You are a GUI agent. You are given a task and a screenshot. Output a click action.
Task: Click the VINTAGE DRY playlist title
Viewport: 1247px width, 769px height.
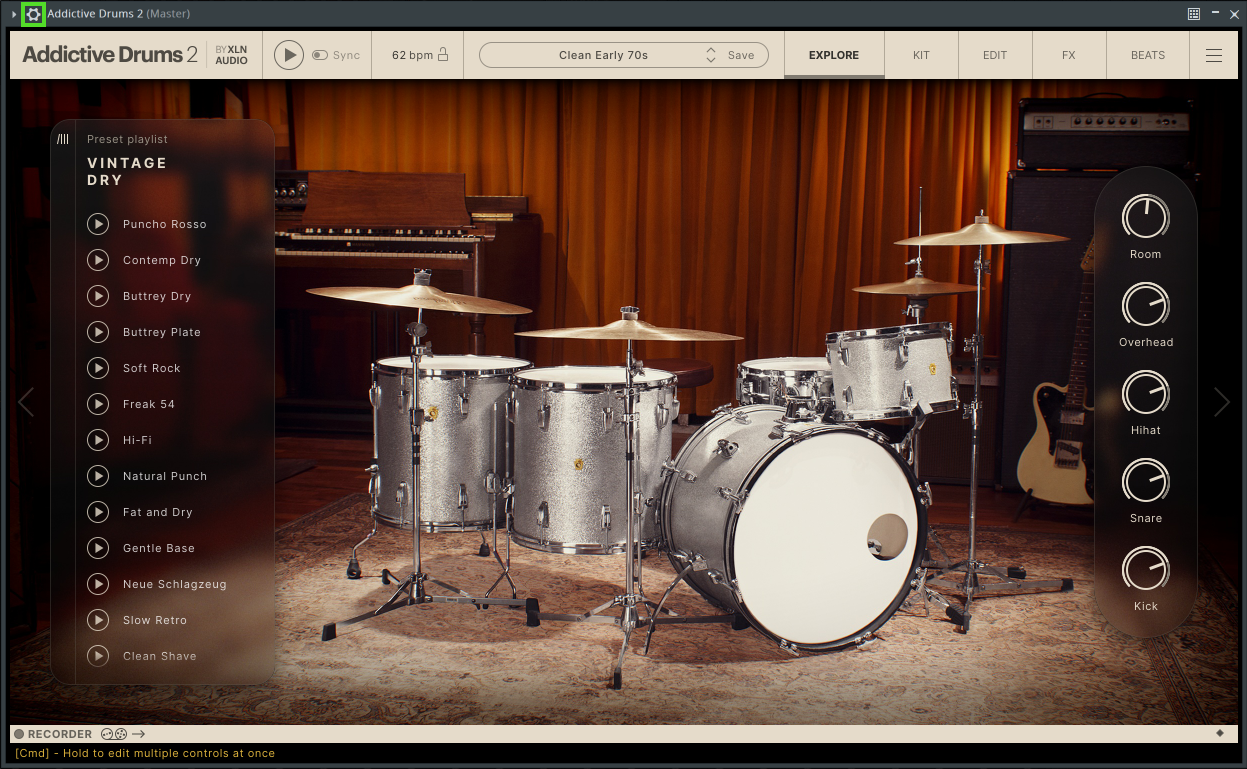(127, 171)
